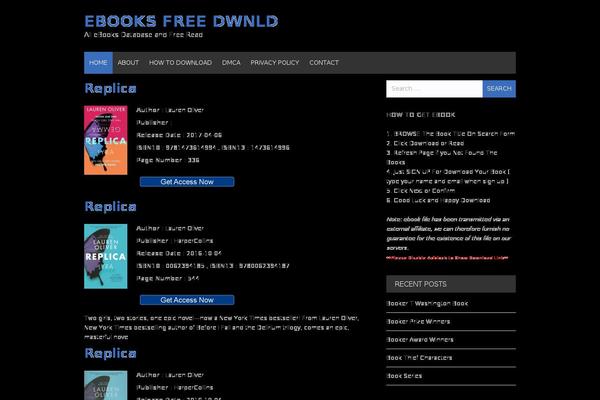Open the second Replica heading above HarperCollins entry
Image resolution: width=600 pixels, height=400 pixels.
click(110, 206)
